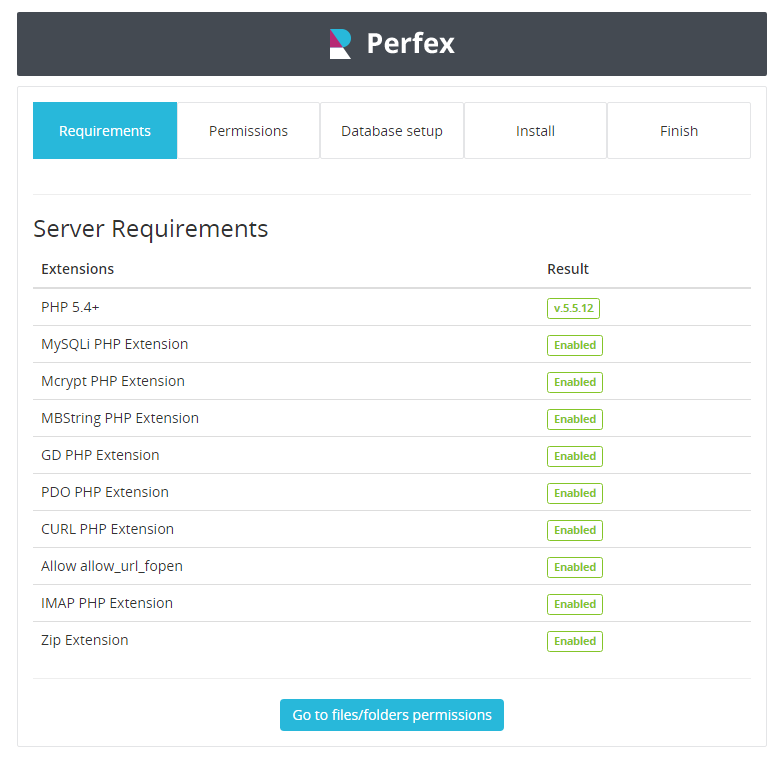Select the CURL PHP Extension label

click(x=107, y=529)
